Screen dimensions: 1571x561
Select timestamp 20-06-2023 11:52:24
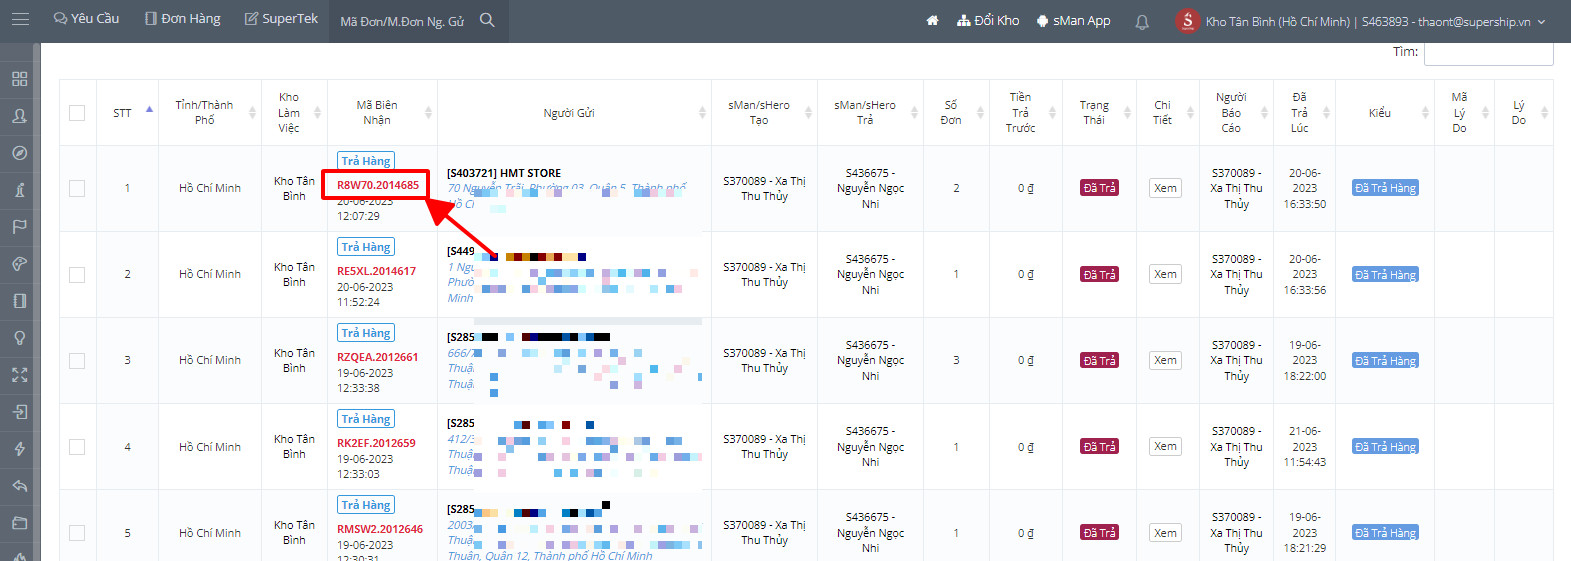point(365,295)
